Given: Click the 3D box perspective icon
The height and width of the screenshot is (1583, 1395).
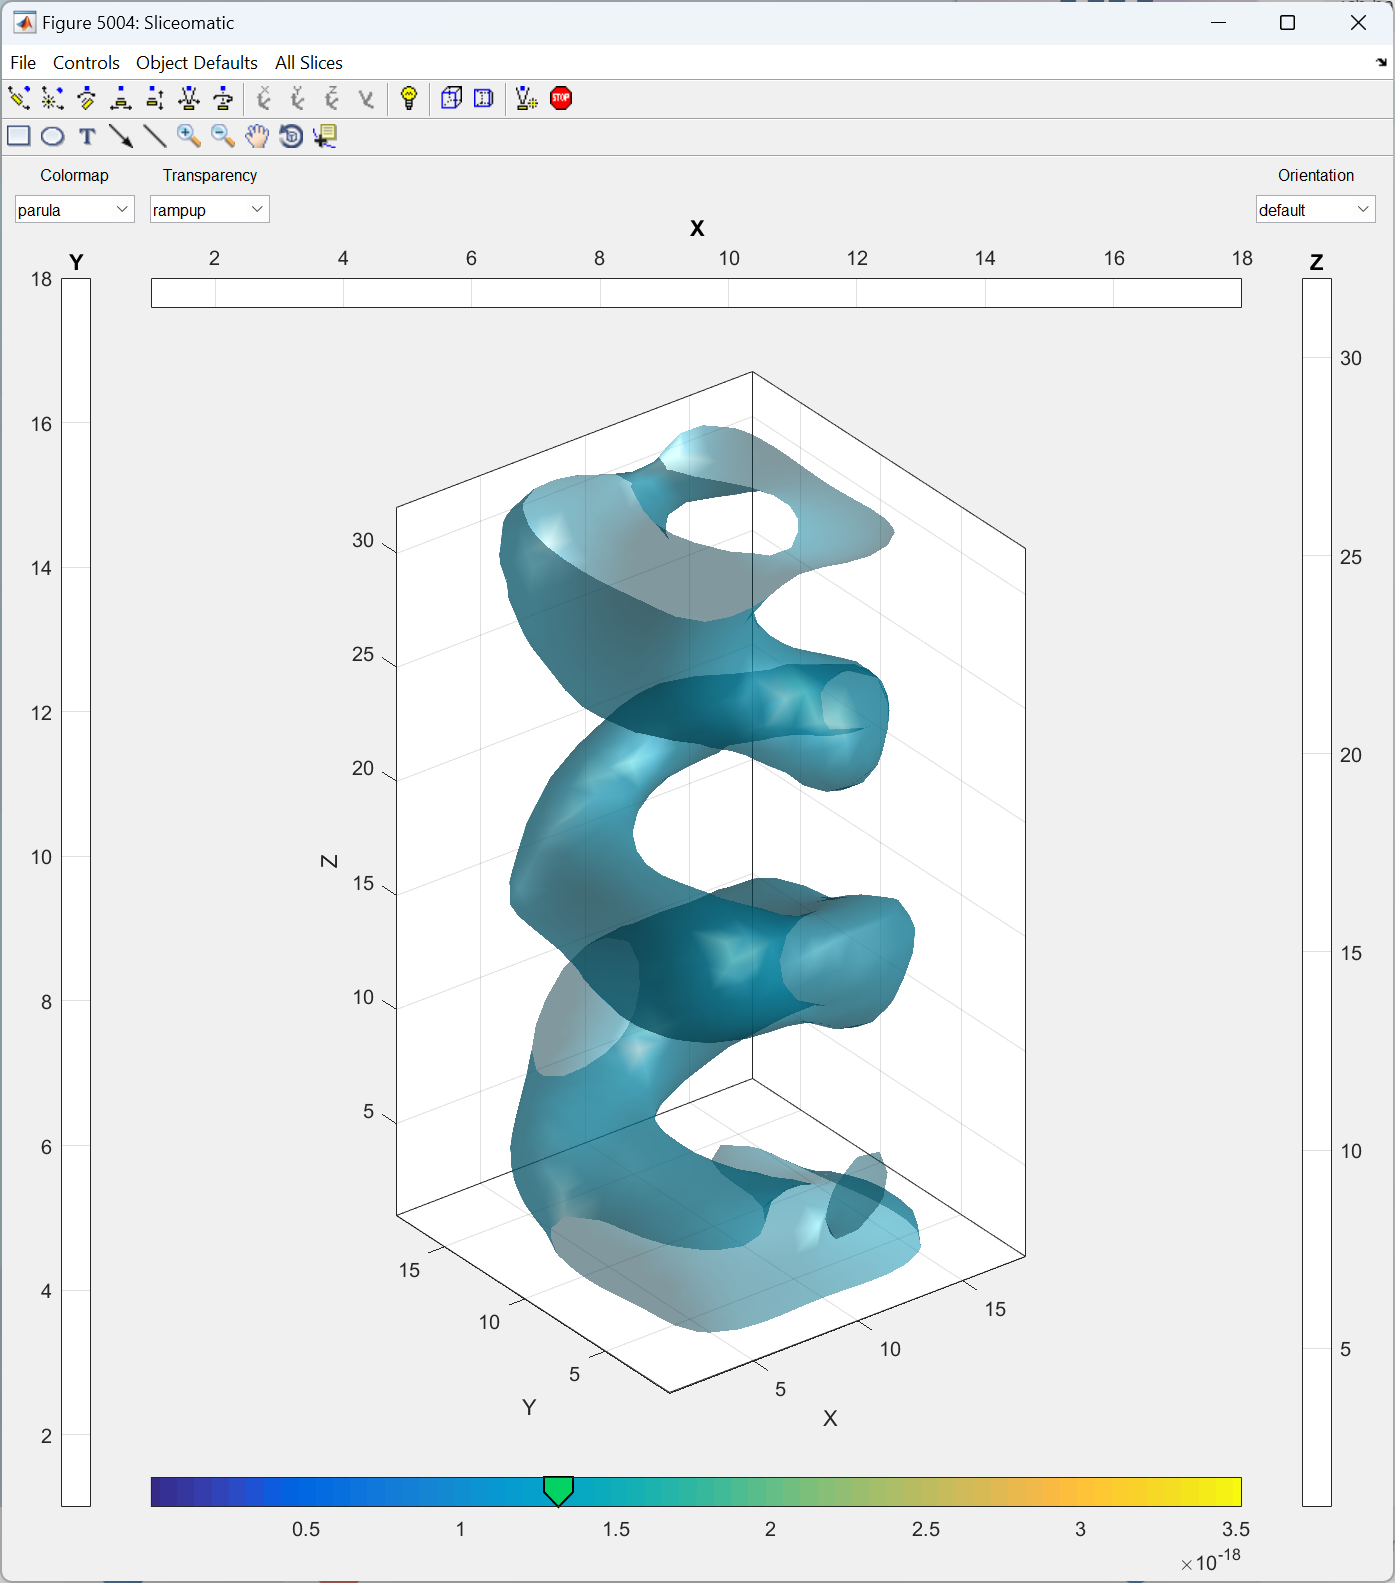Looking at the screenshot, I should (451, 98).
